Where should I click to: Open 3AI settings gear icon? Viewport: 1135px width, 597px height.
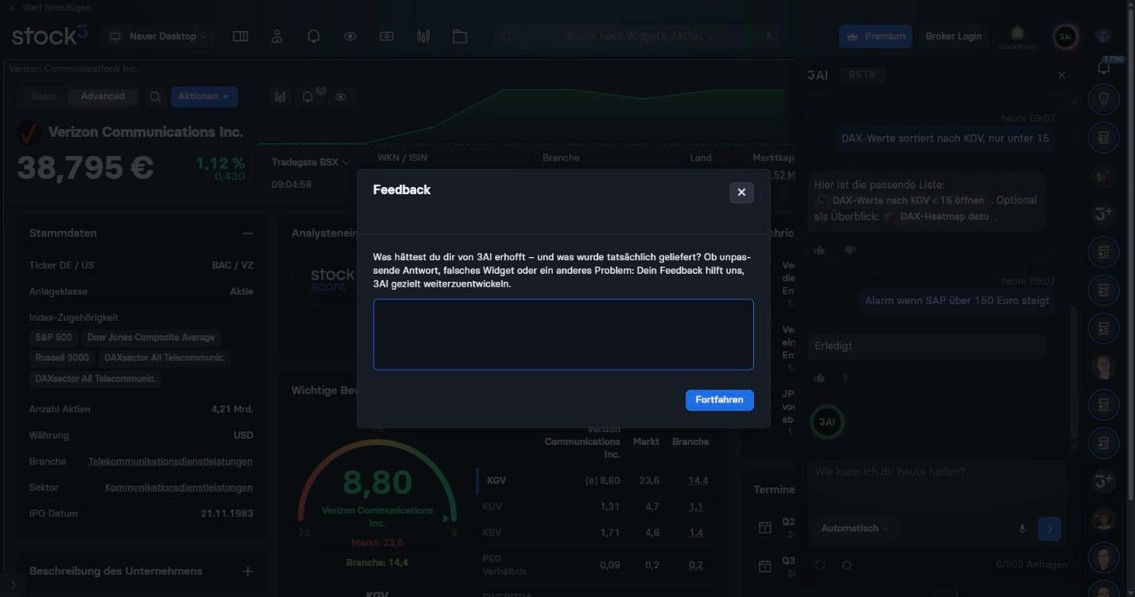(x=846, y=564)
